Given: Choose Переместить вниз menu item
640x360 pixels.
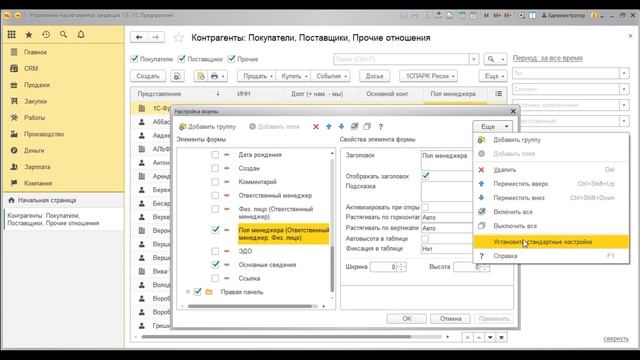Looking at the screenshot, I should (551, 198).
